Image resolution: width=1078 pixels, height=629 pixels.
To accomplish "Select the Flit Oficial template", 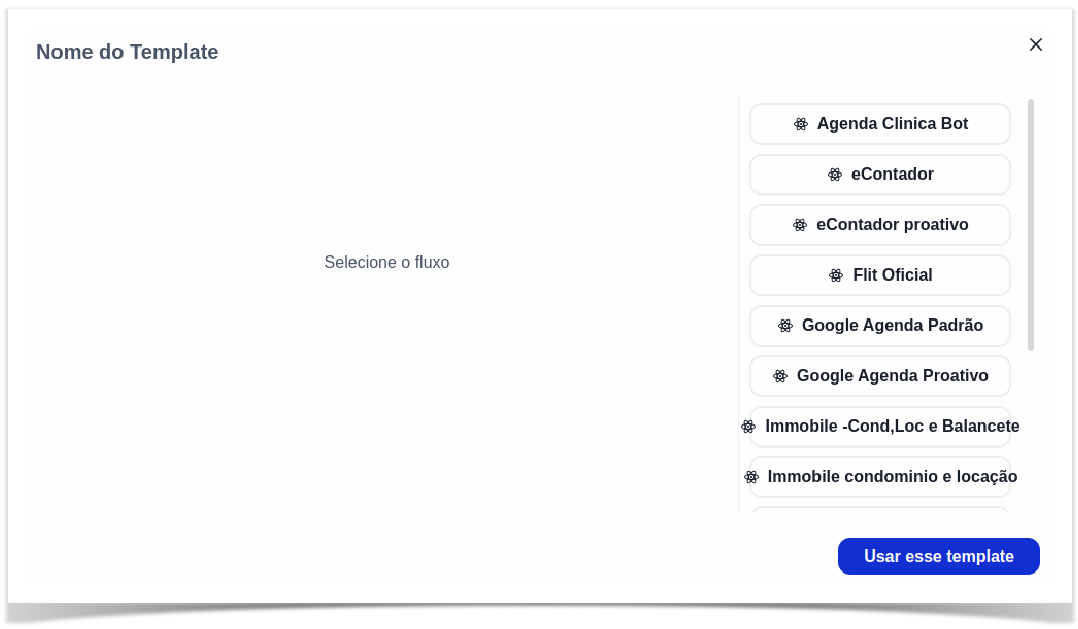I will click(x=879, y=276).
